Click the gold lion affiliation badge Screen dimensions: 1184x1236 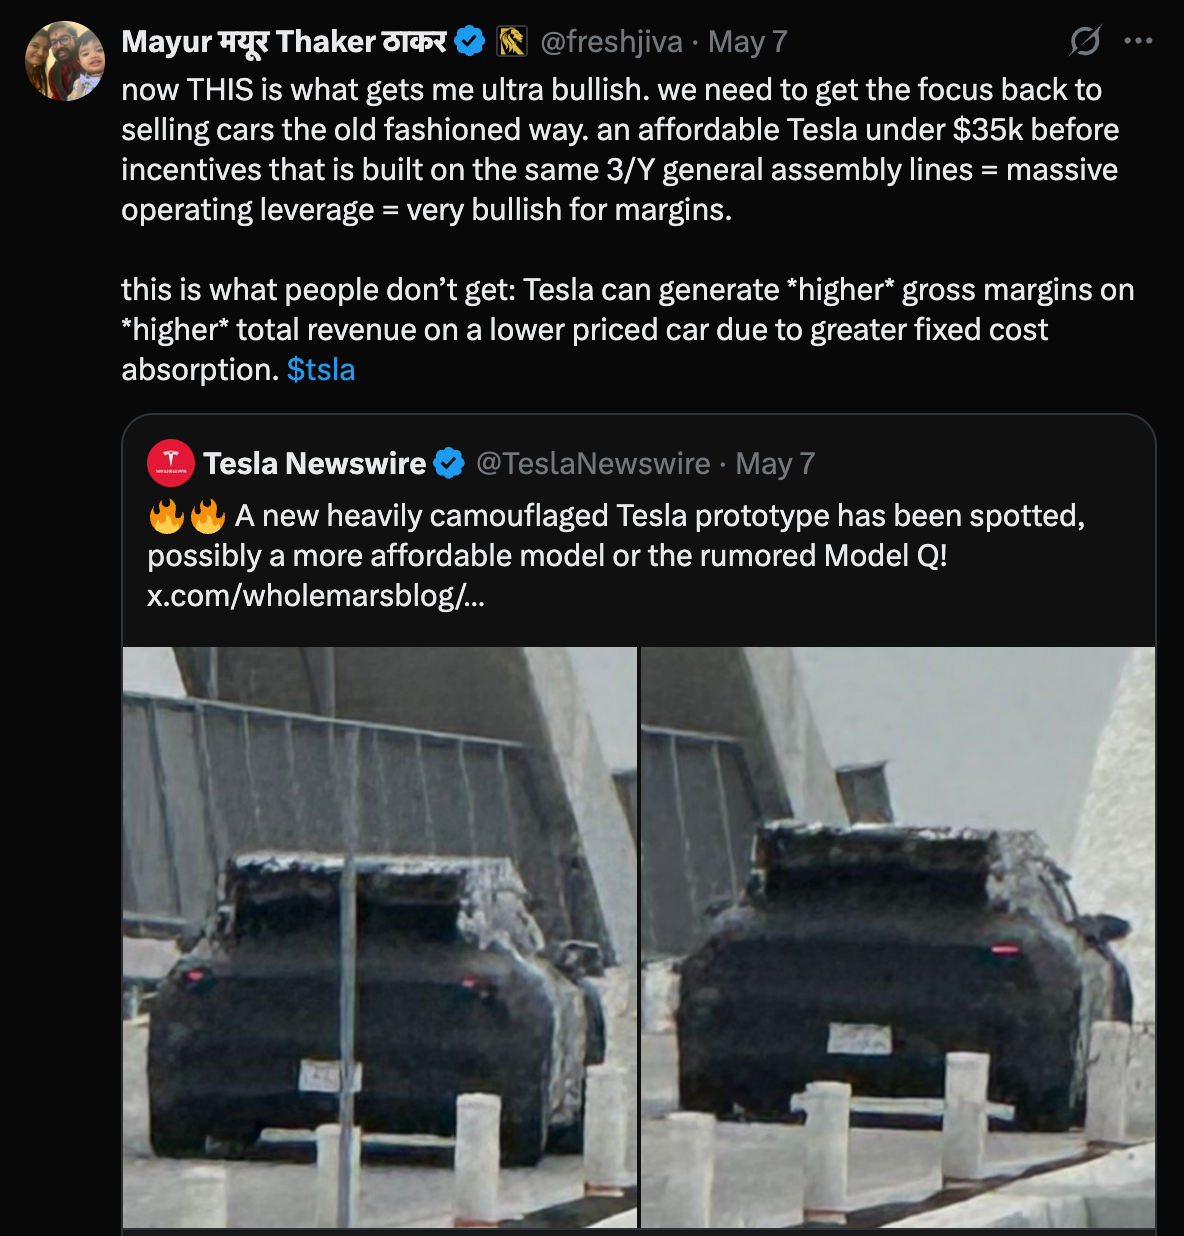pos(512,42)
